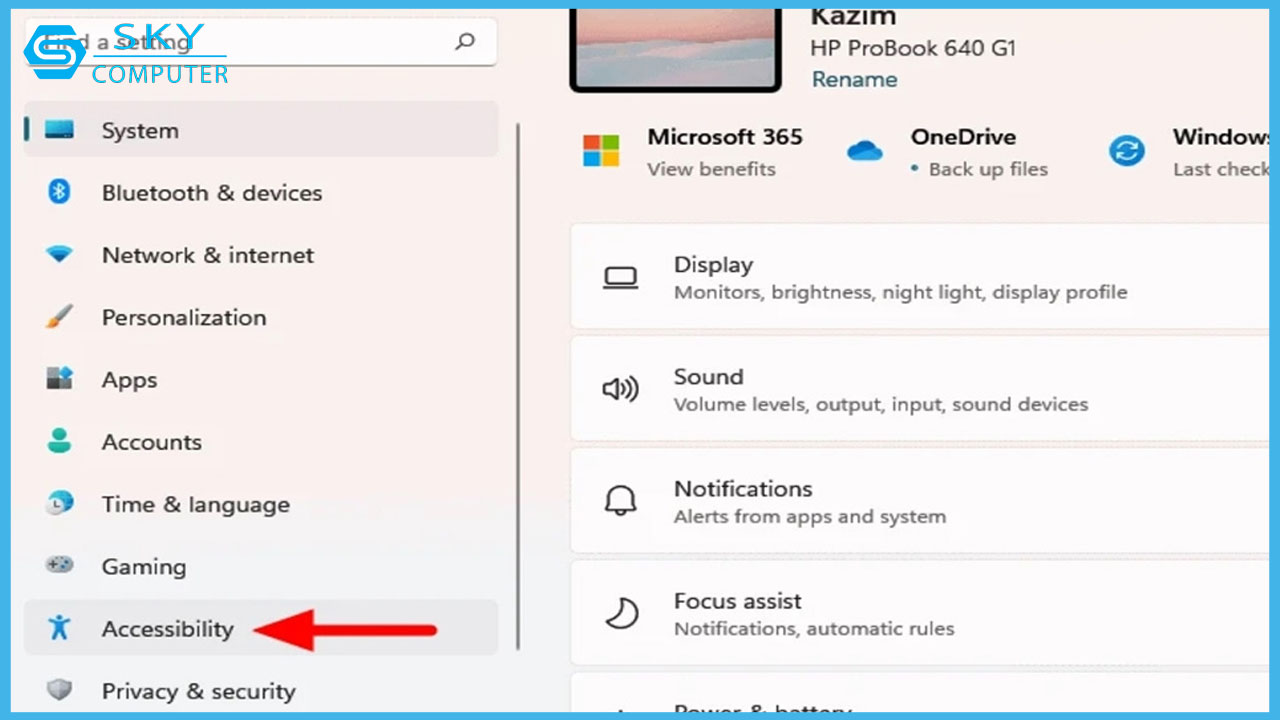Select Accessibility from the sidebar
Image resolution: width=1280 pixels, height=720 pixels.
pos(167,628)
